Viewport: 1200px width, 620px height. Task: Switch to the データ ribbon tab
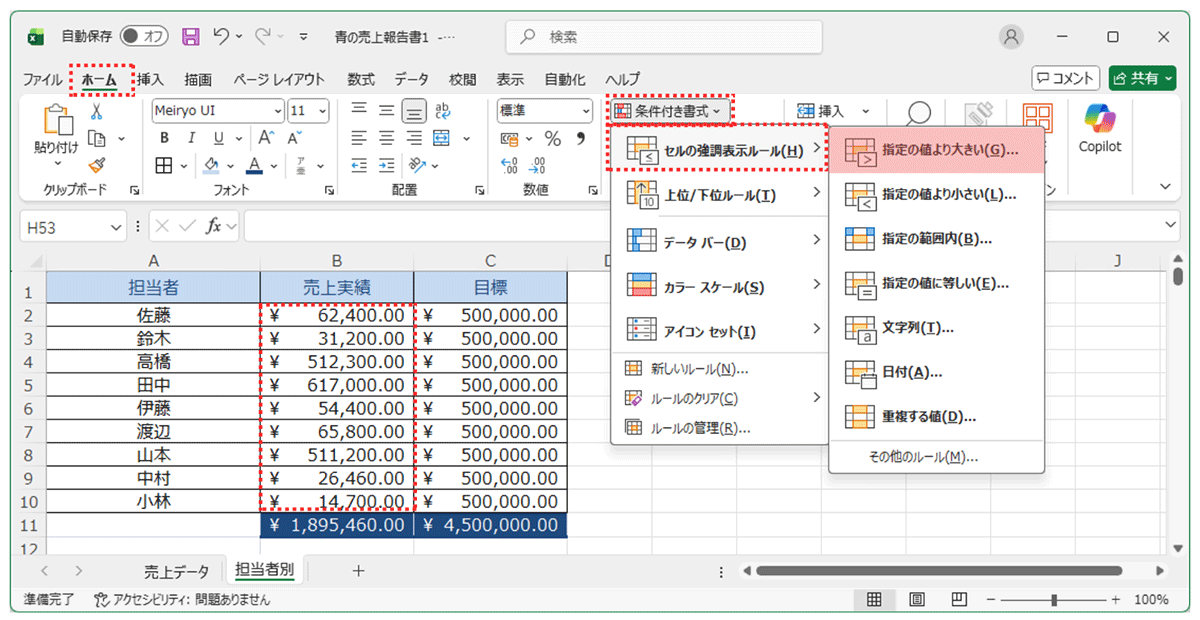[410, 79]
